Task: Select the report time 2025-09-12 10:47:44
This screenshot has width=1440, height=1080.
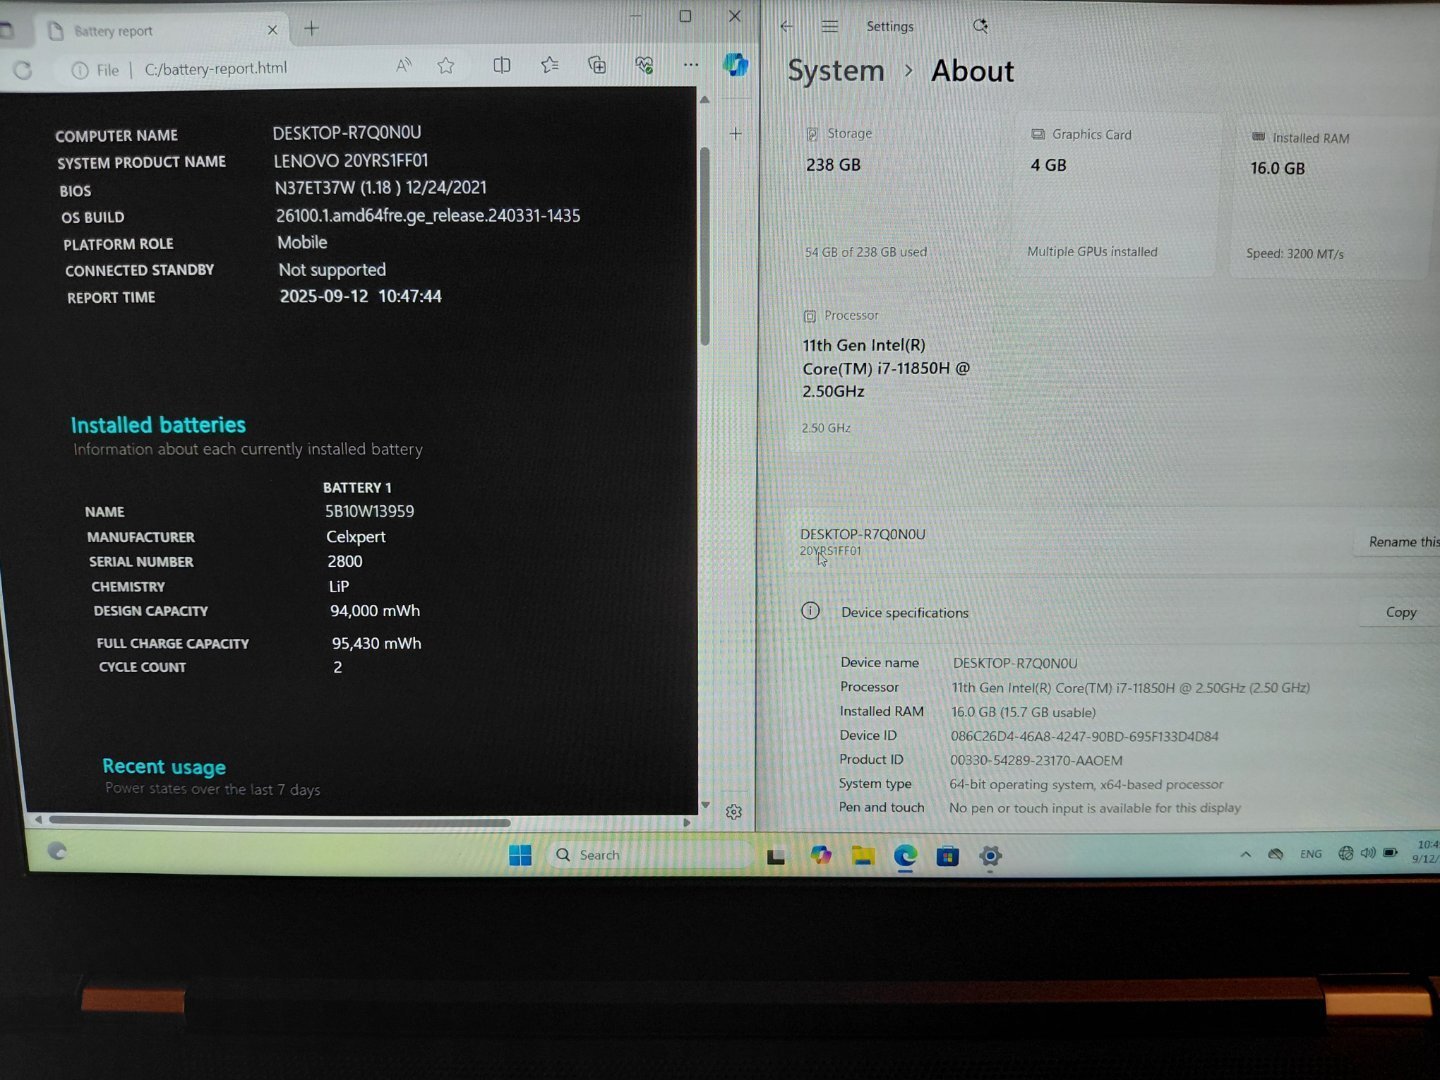Action: click(x=360, y=296)
